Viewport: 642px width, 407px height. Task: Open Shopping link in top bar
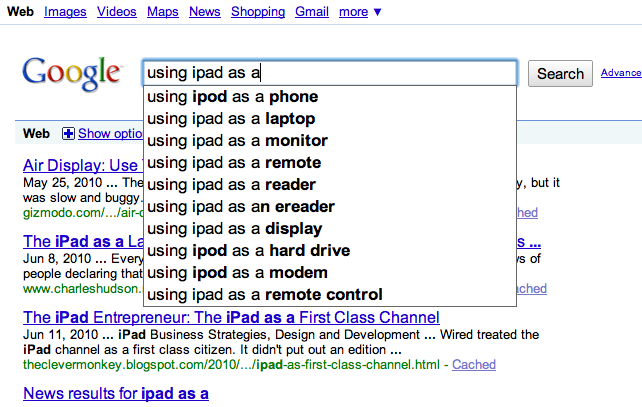coord(258,12)
